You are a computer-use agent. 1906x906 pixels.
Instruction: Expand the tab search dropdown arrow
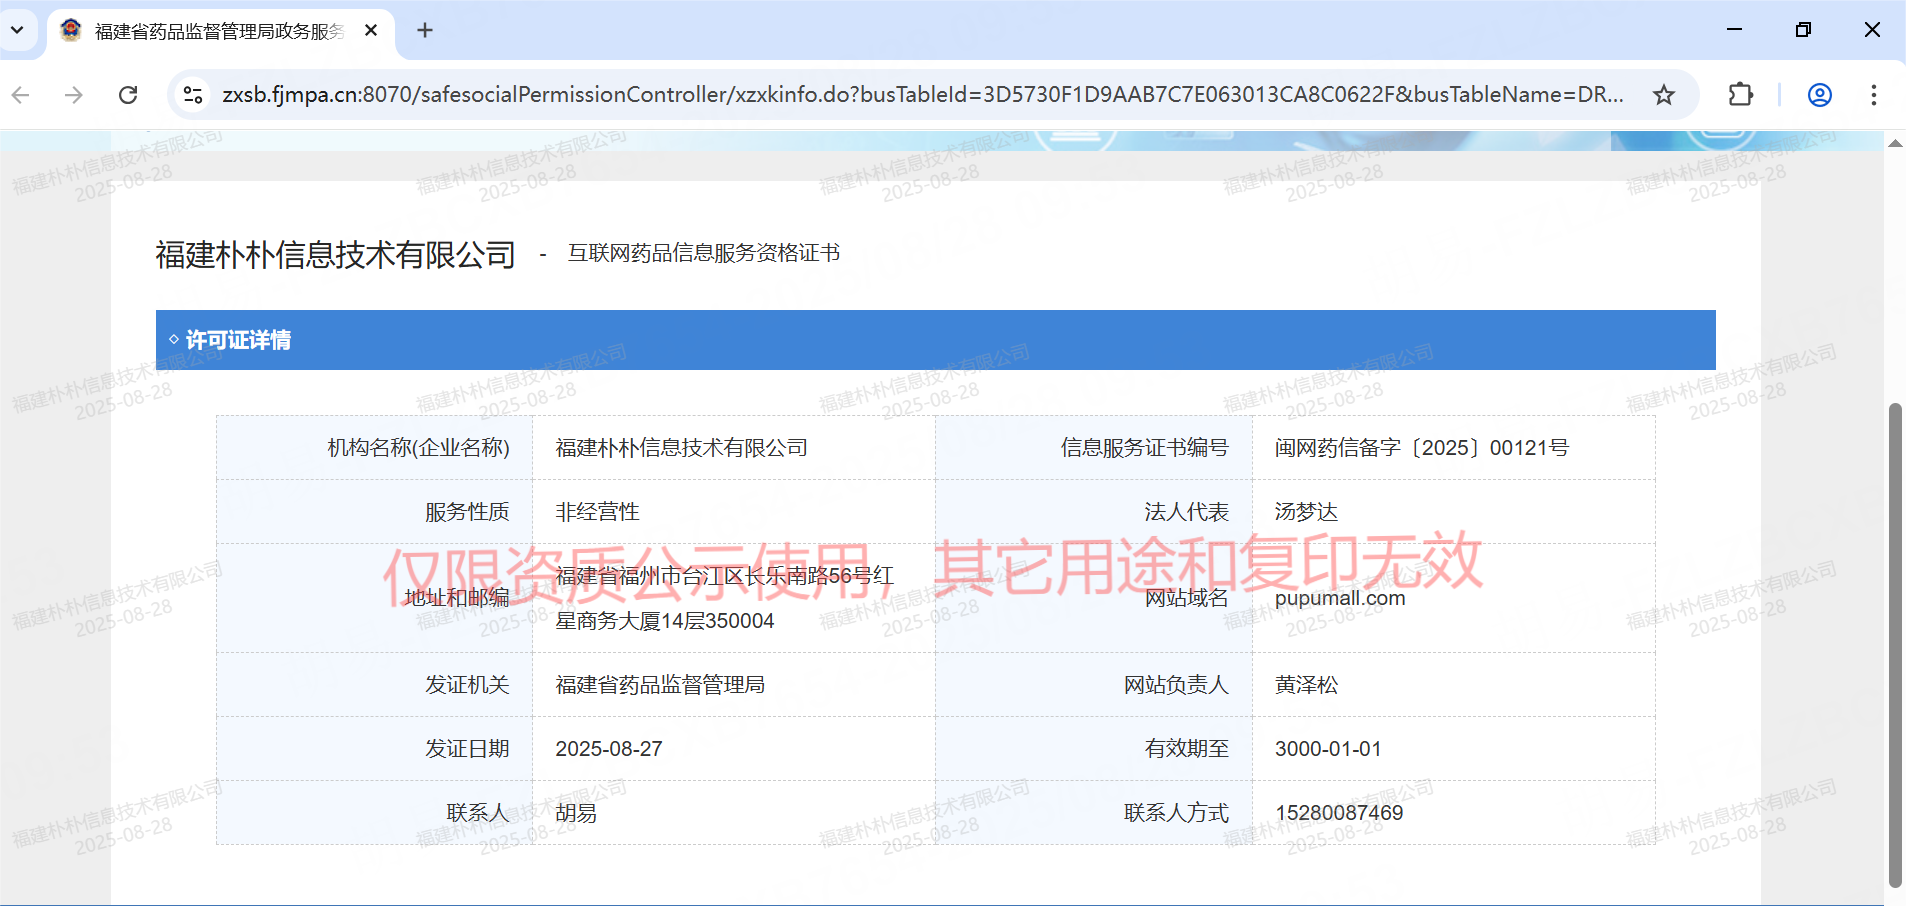pos(17,30)
